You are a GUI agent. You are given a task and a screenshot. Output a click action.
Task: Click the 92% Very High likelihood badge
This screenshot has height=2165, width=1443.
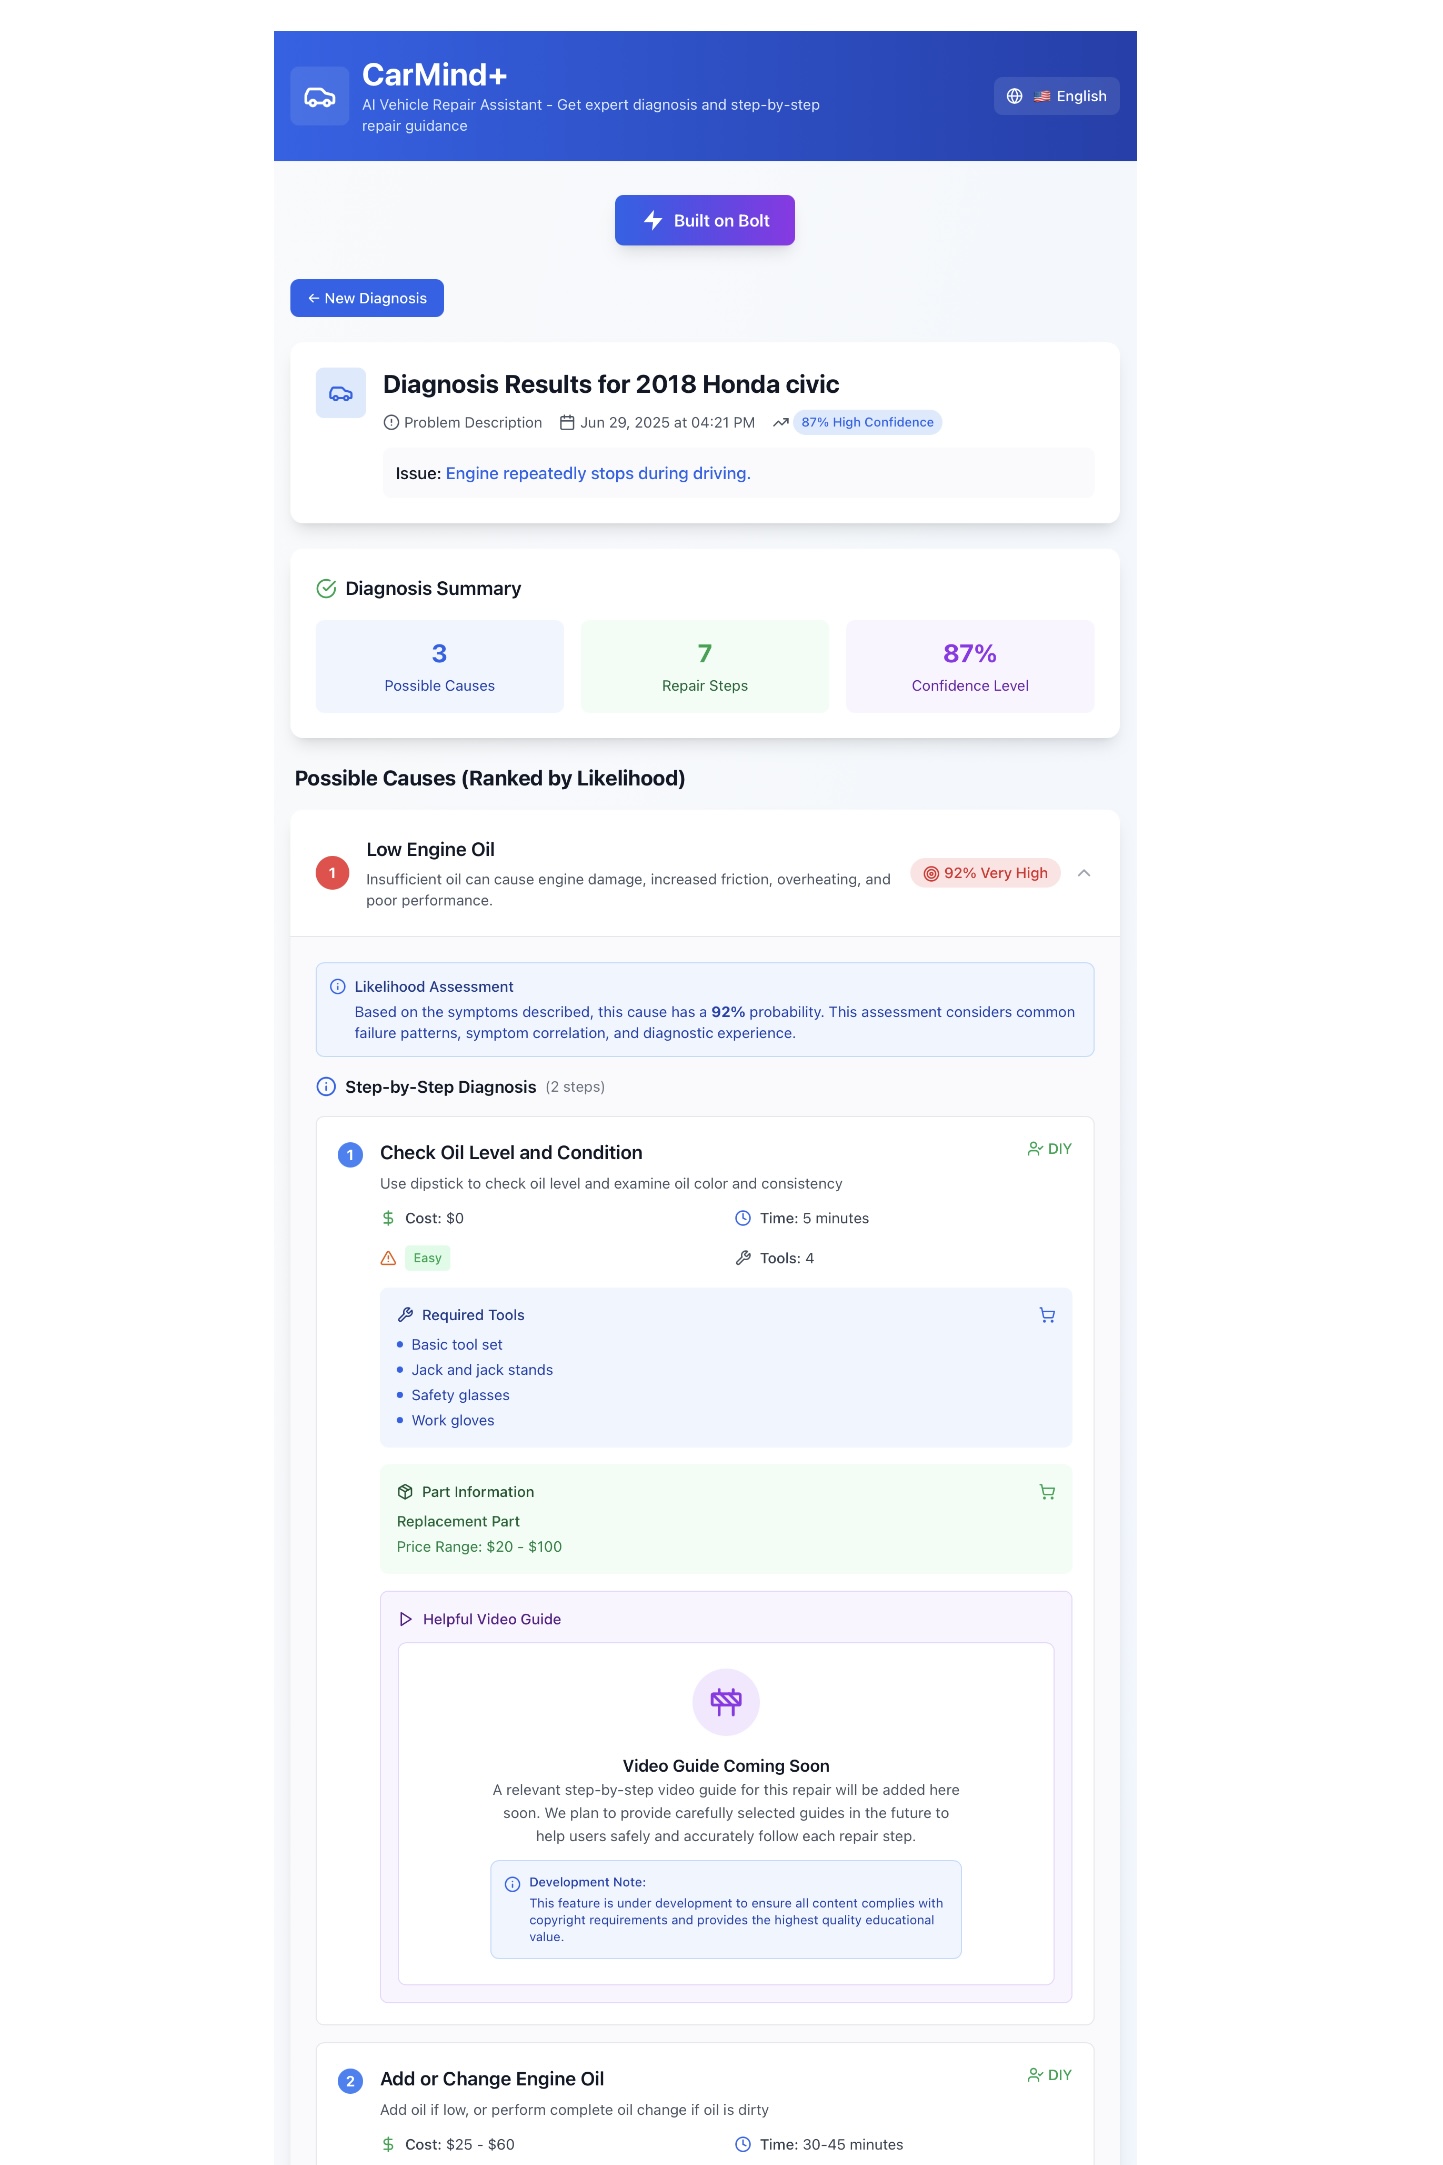click(985, 873)
